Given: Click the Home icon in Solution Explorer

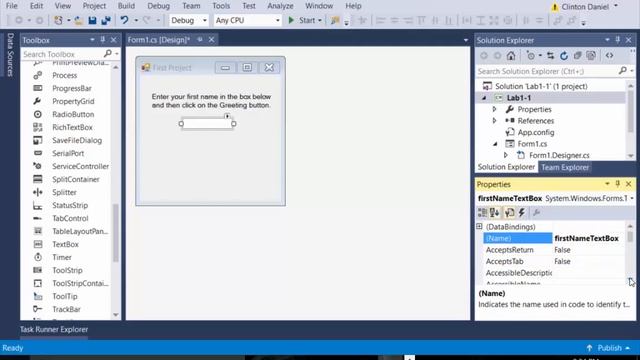Looking at the screenshot, I should [x=511, y=56].
